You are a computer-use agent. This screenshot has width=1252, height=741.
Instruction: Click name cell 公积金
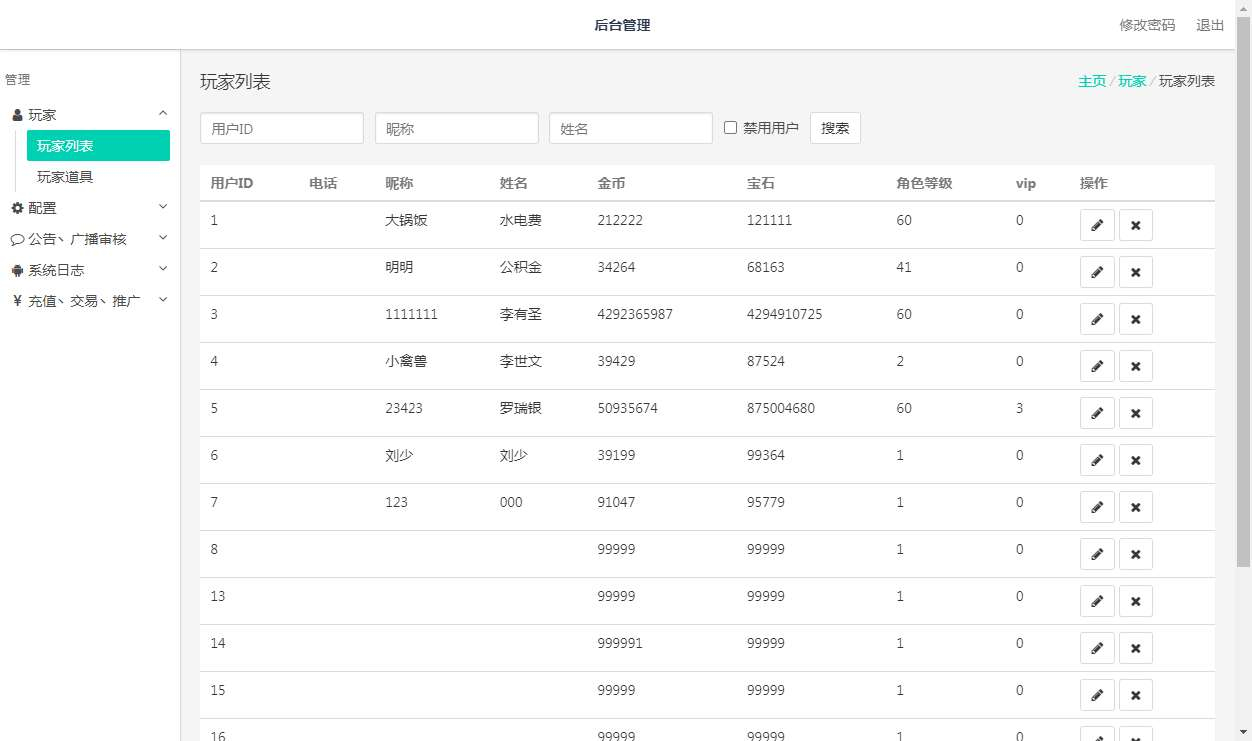[x=521, y=267]
